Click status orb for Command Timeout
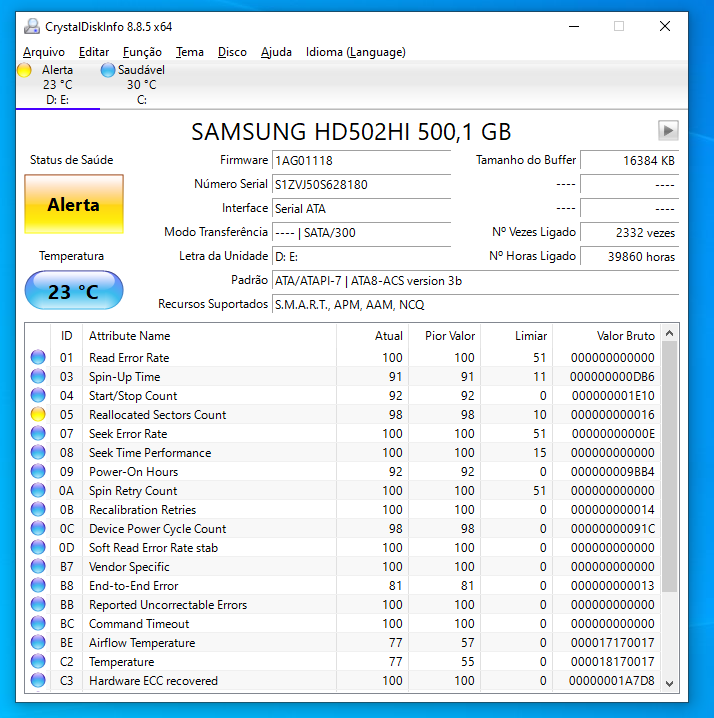 click(x=38, y=623)
